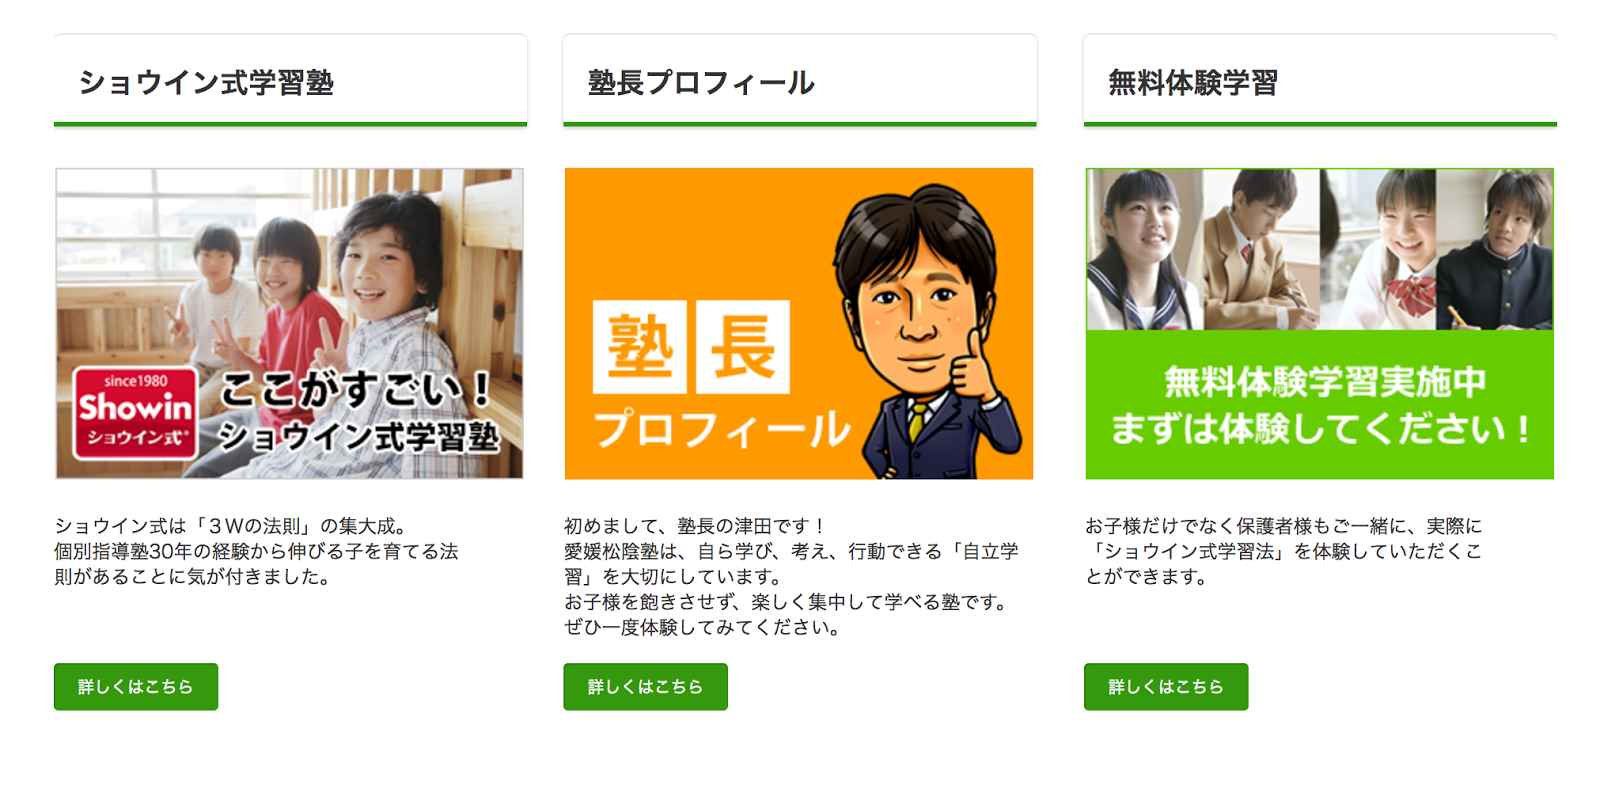The height and width of the screenshot is (785, 1600).
Task: Click the orange 塾長 profile banner
Action: 798,323
